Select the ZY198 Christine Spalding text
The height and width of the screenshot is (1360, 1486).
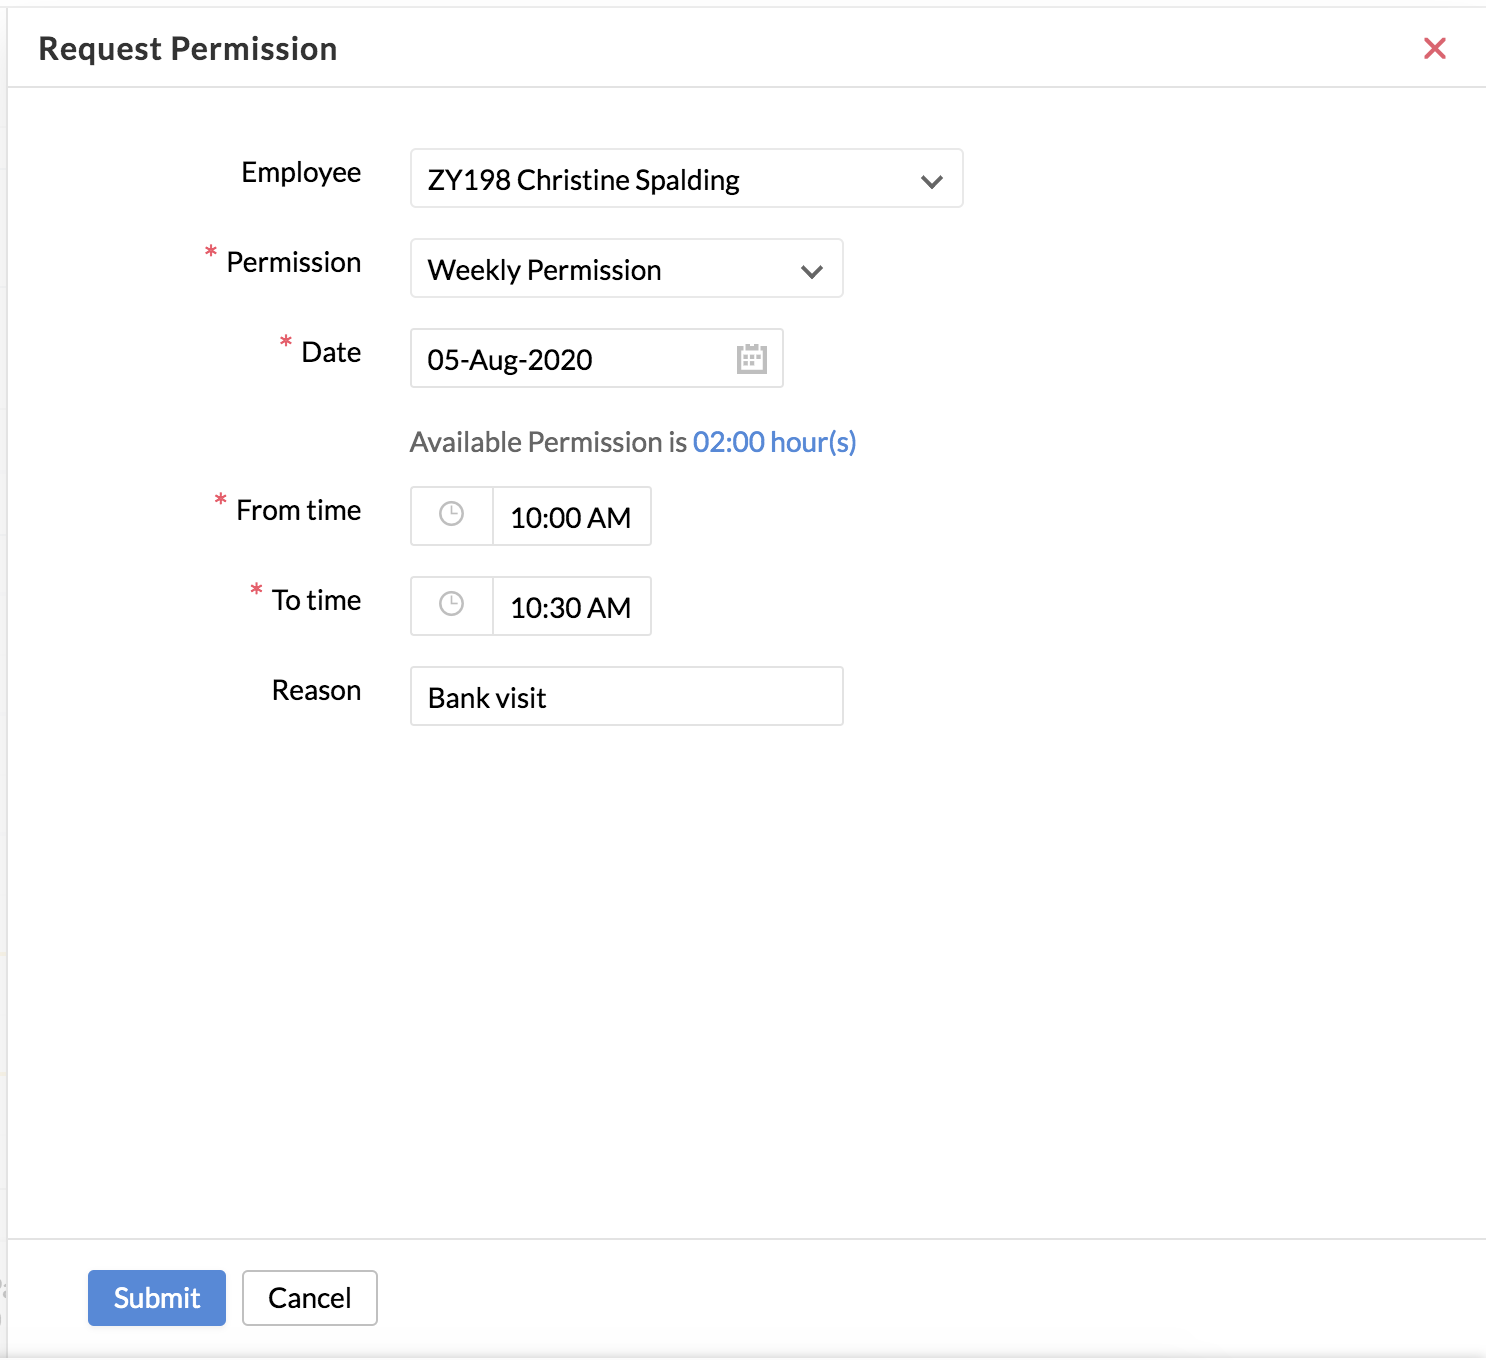[583, 180]
